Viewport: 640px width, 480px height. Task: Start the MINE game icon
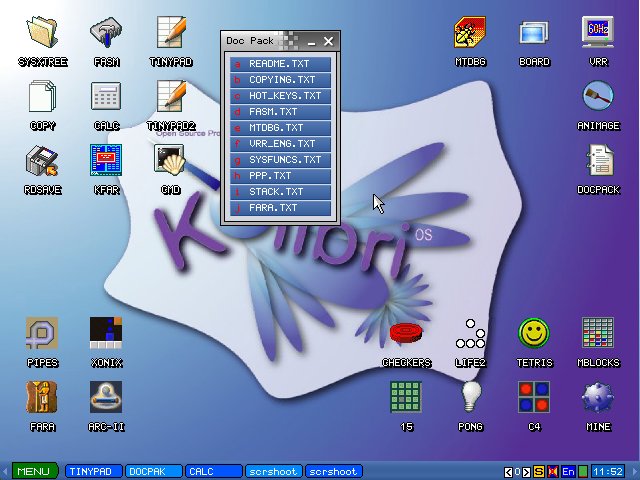pyautogui.click(x=598, y=400)
